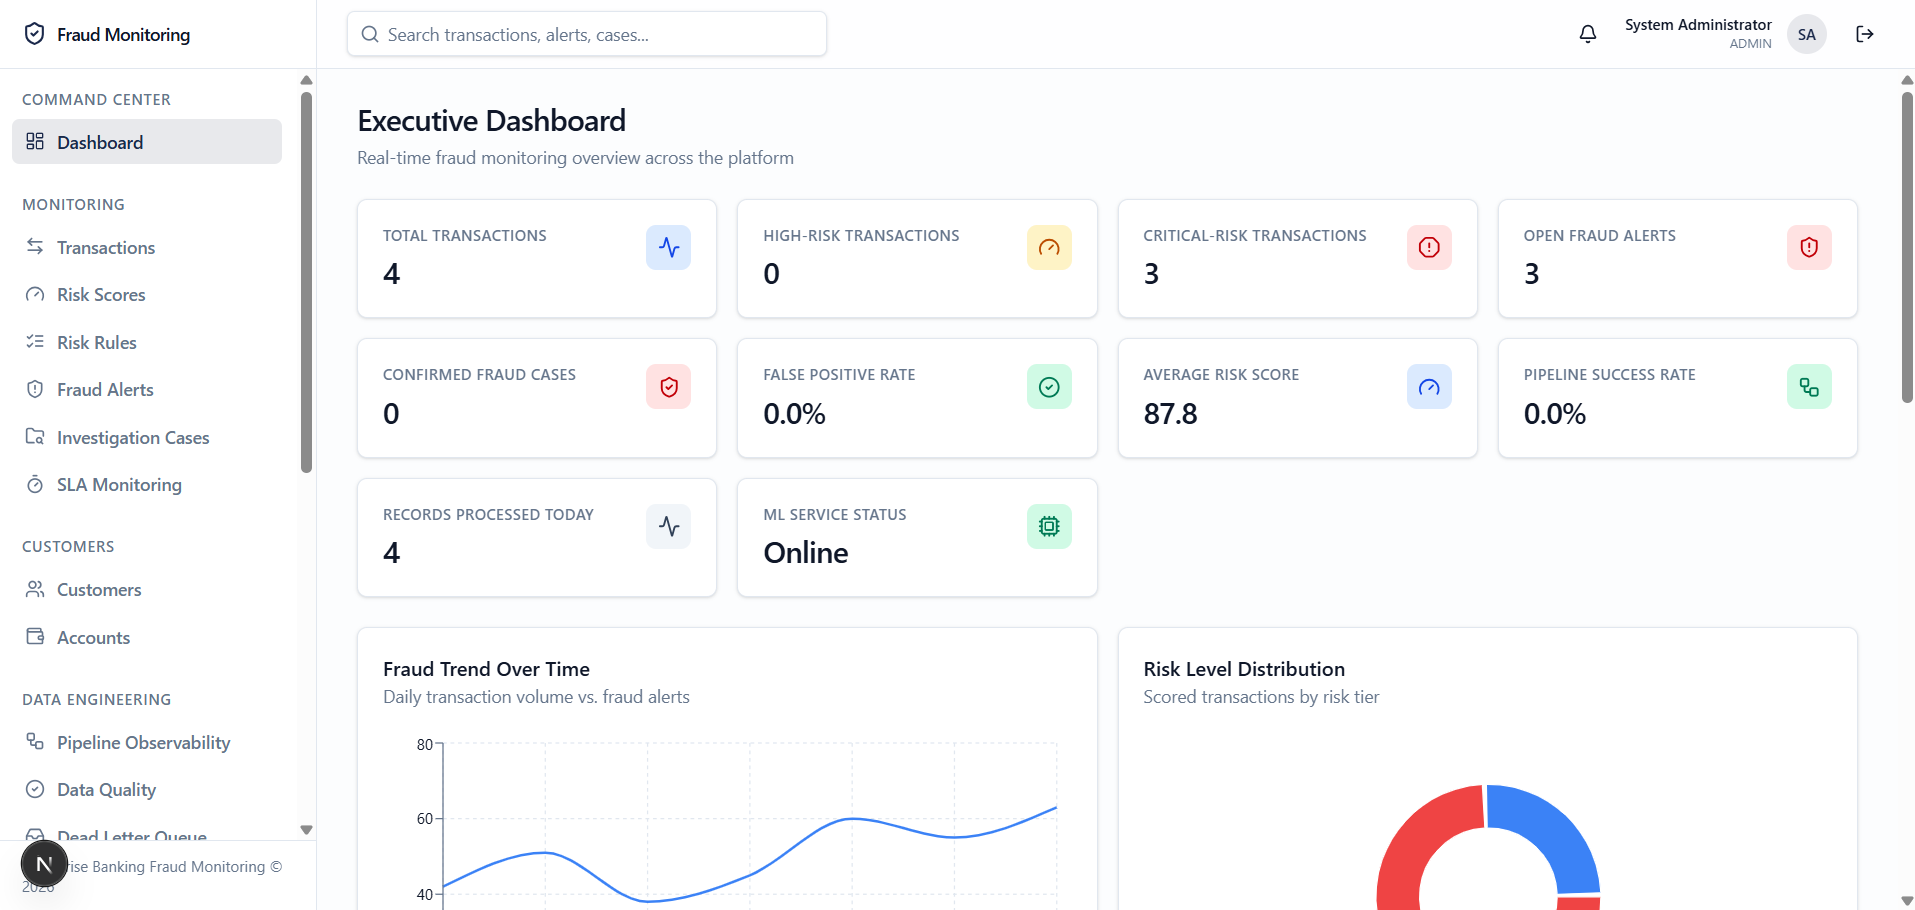Viewport: 1915px width, 910px height.
Task: Click the Pipeline Success Rate value 0.0%
Action: pos(1554,413)
